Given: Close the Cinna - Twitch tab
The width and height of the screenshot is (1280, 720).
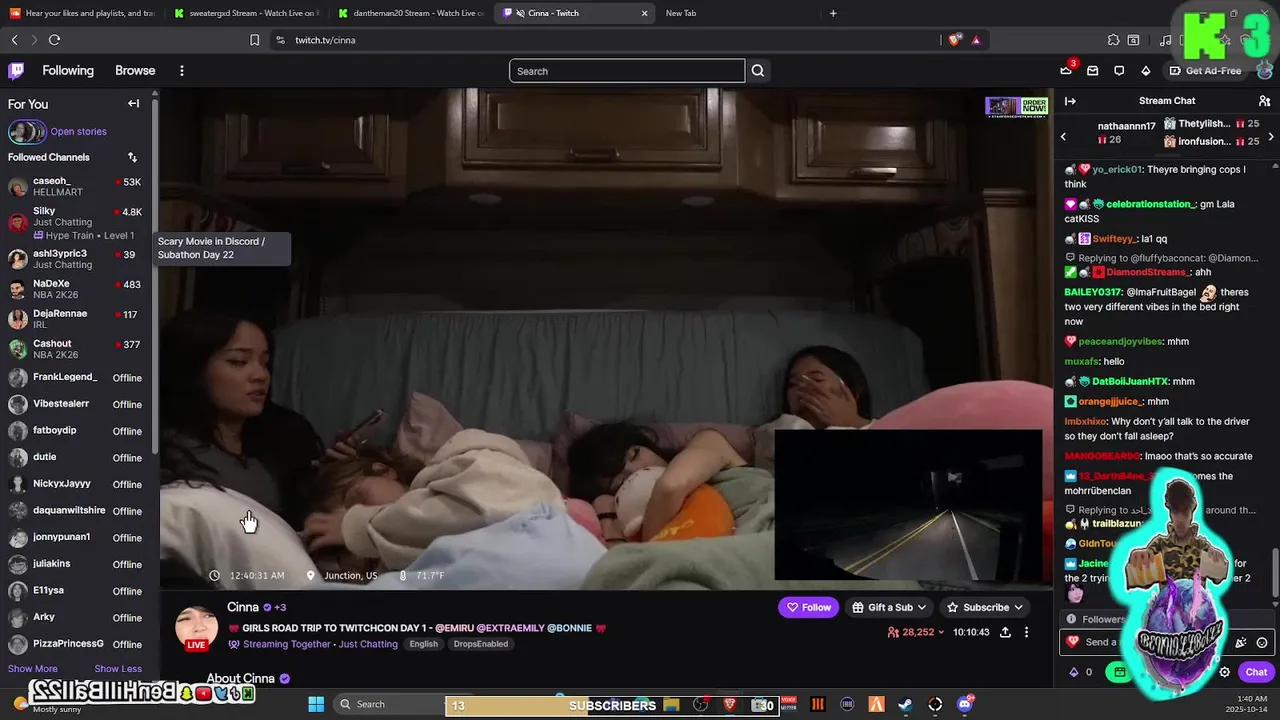Looking at the screenshot, I should 644,13.
